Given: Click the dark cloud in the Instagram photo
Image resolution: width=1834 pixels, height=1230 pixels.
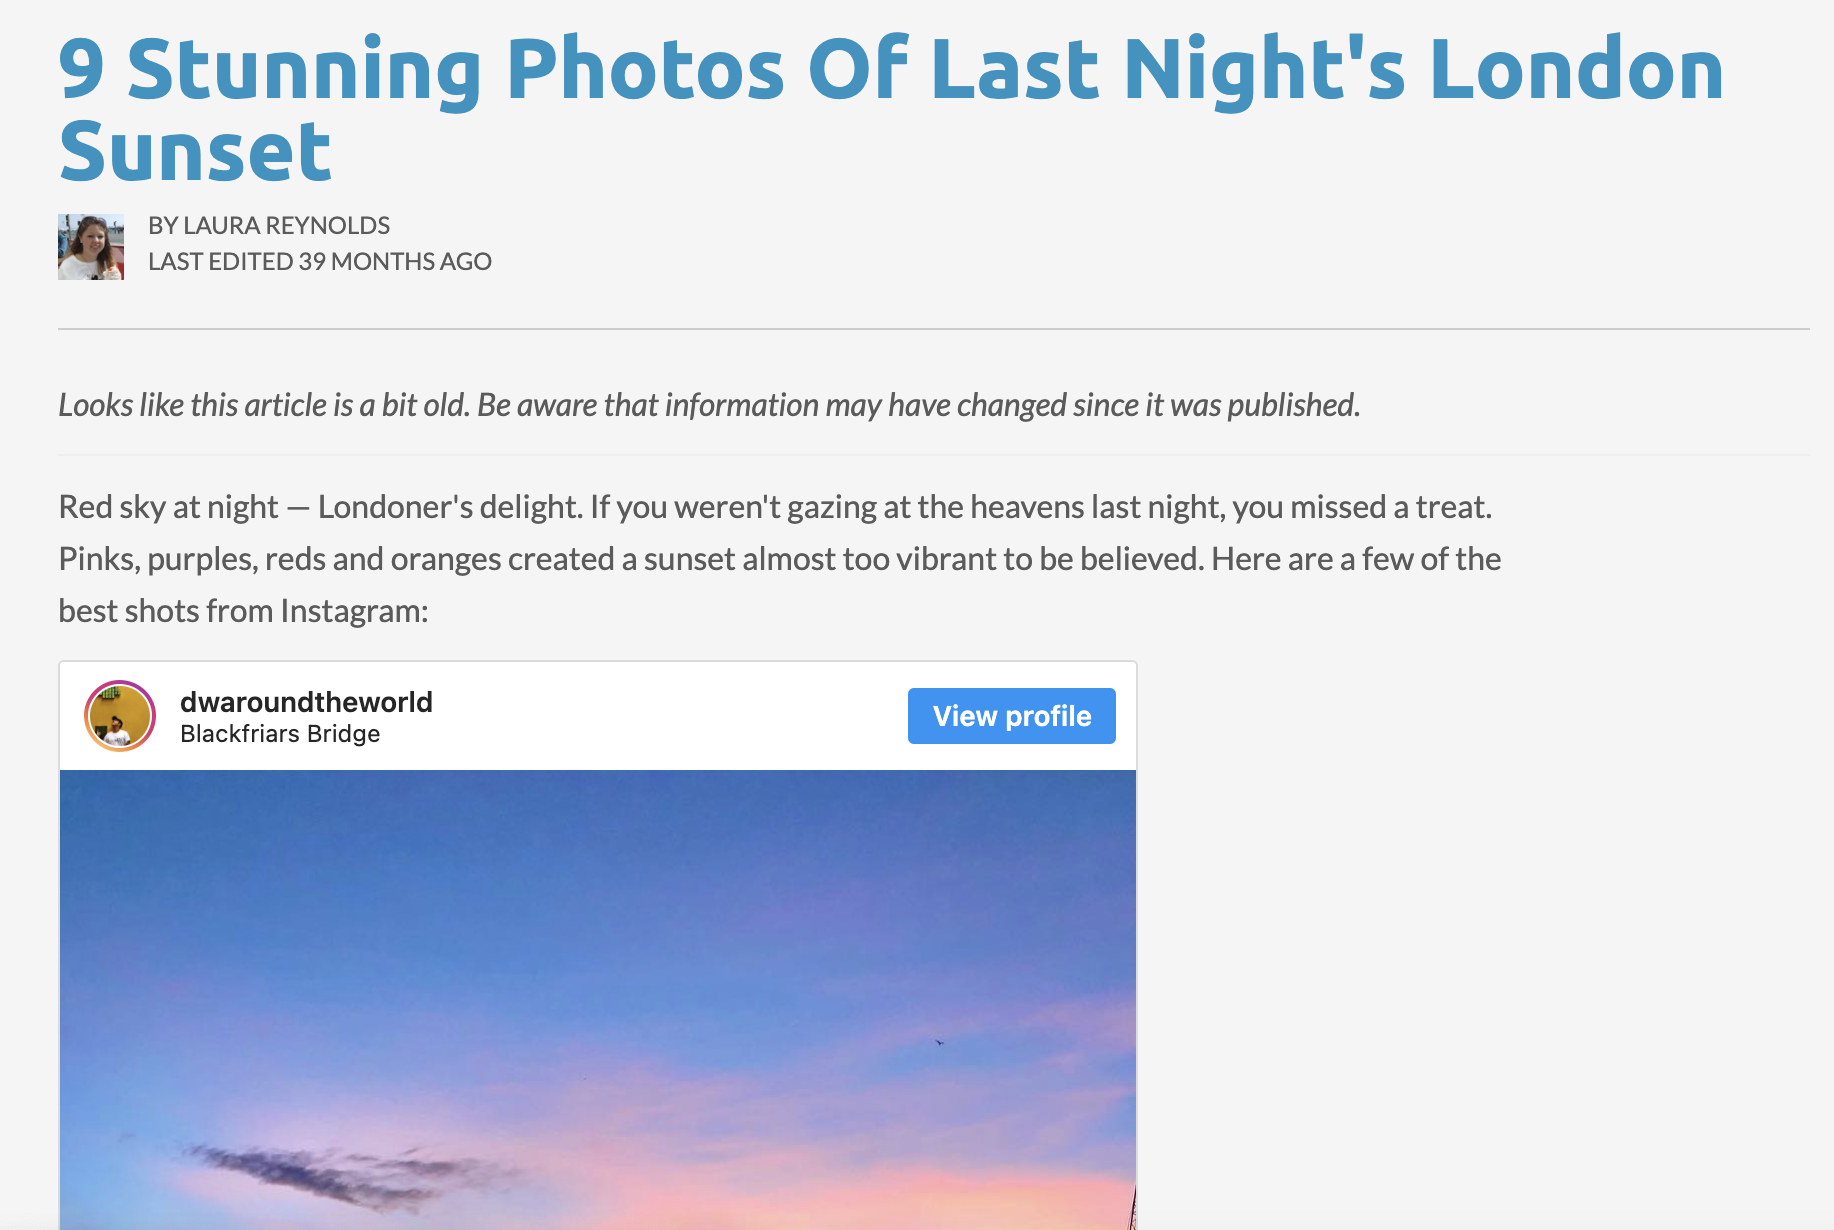Looking at the screenshot, I should [x=340, y=1175].
